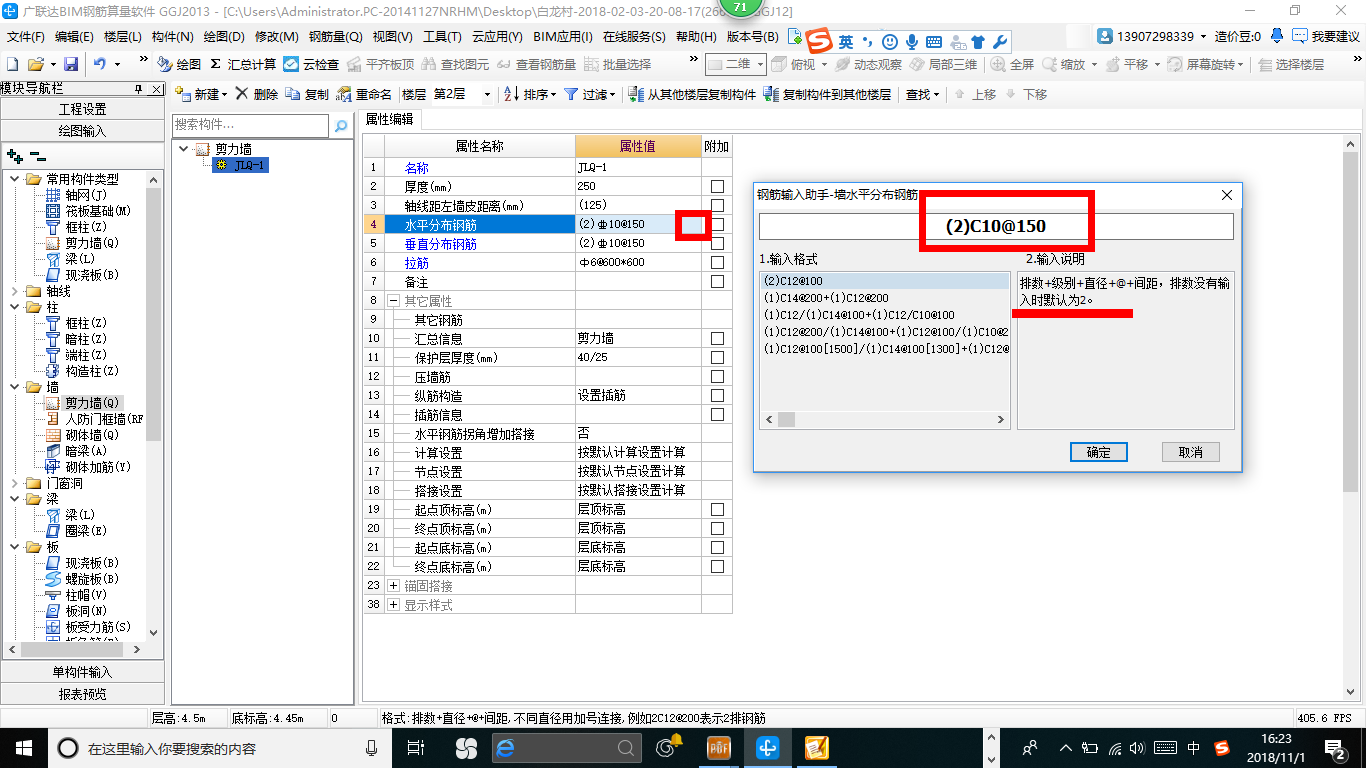Expand 显示样式 property group
The width and height of the screenshot is (1366, 768).
click(x=394, y=604)
